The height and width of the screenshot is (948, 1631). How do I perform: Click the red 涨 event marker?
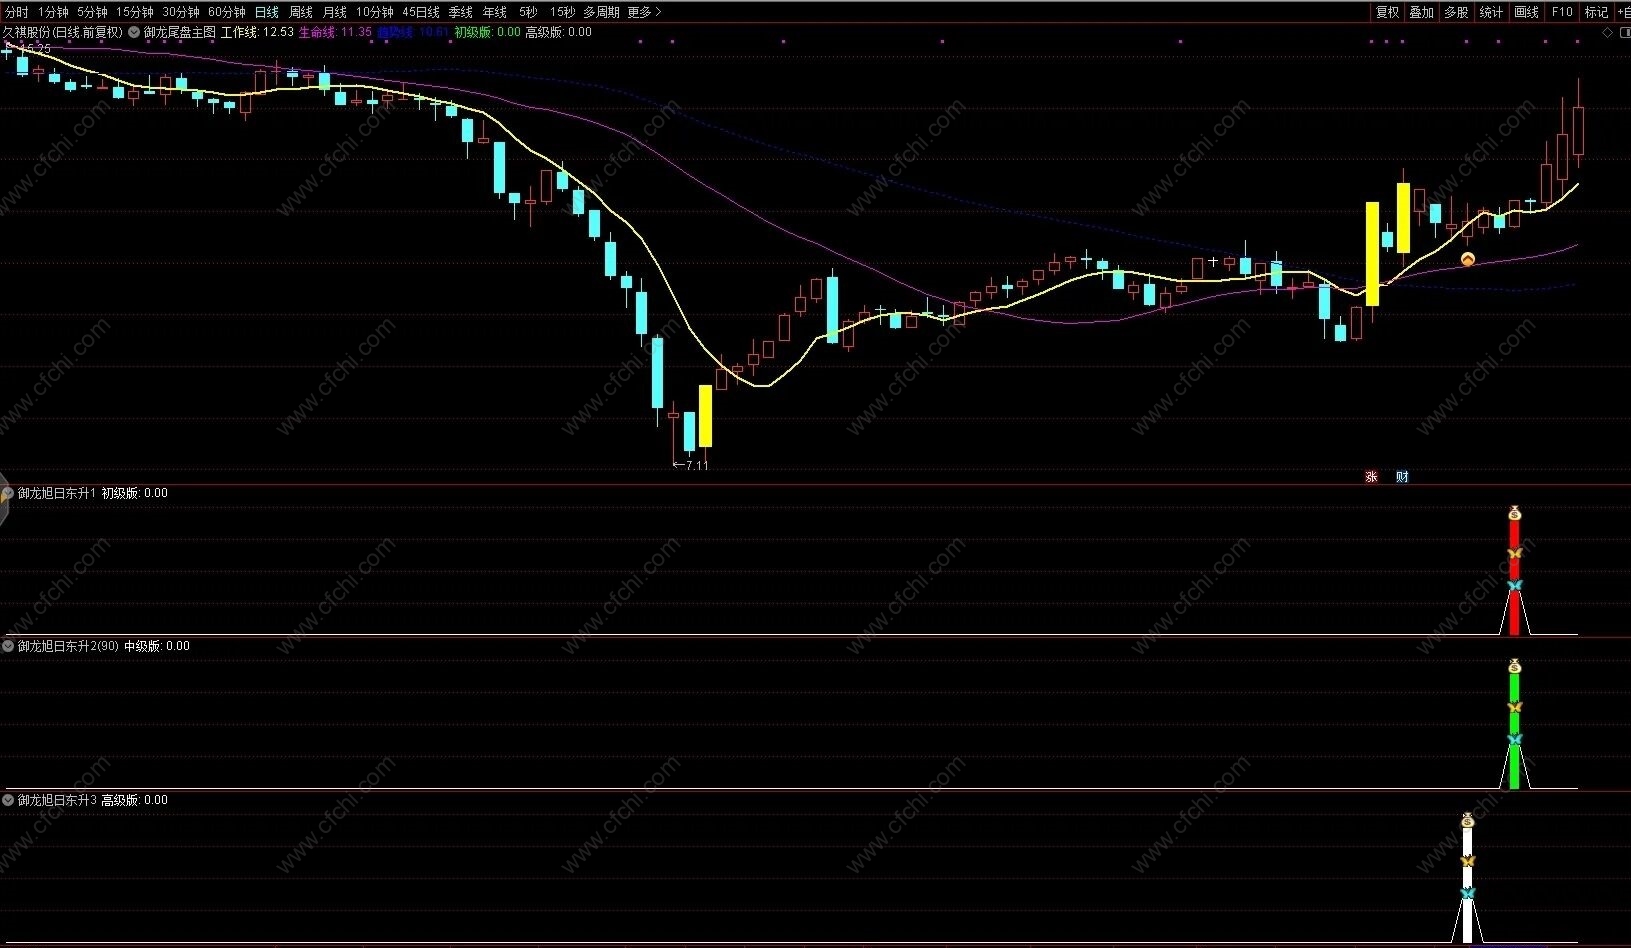[1371, 477]
